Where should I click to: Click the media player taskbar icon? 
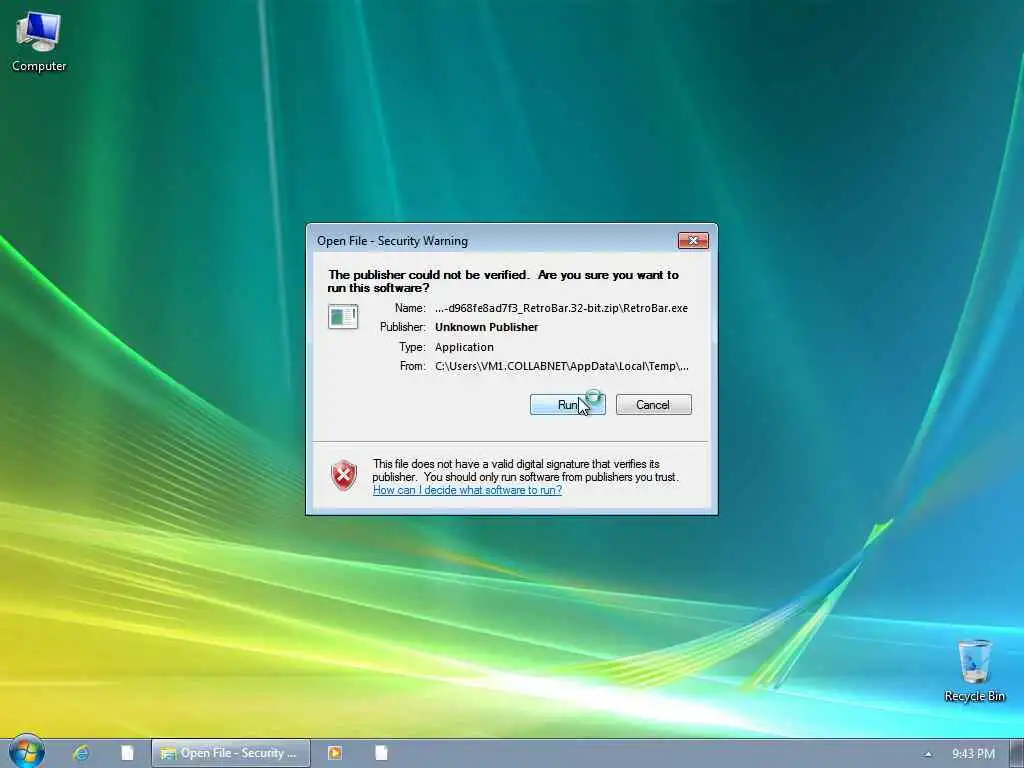pyautogui.click(x=335, y=753)
